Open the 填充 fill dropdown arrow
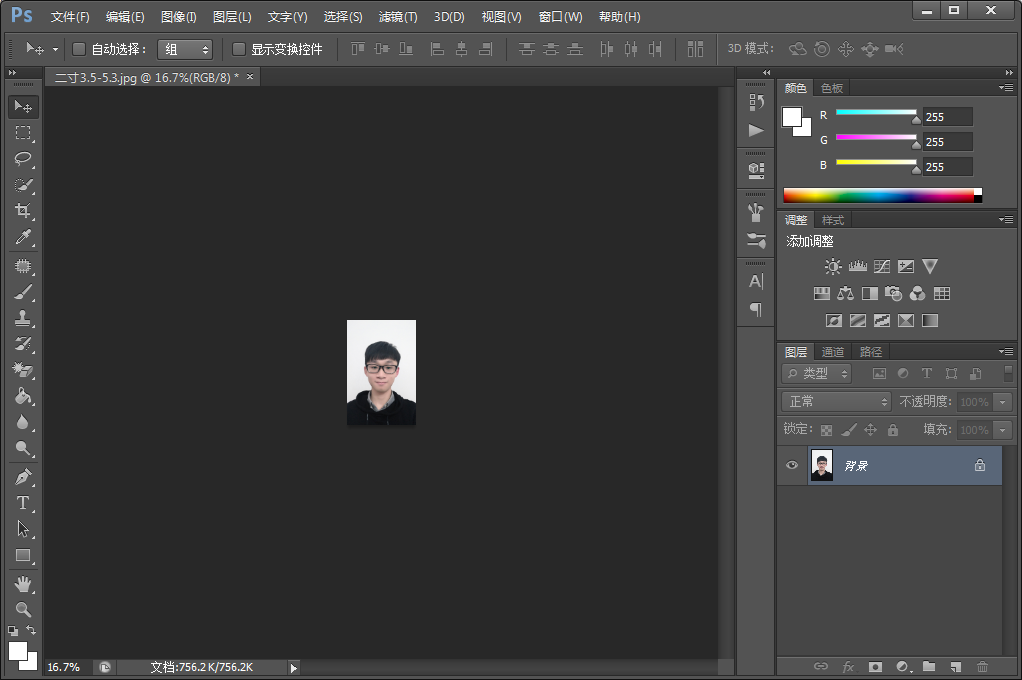 point(1003,430)
